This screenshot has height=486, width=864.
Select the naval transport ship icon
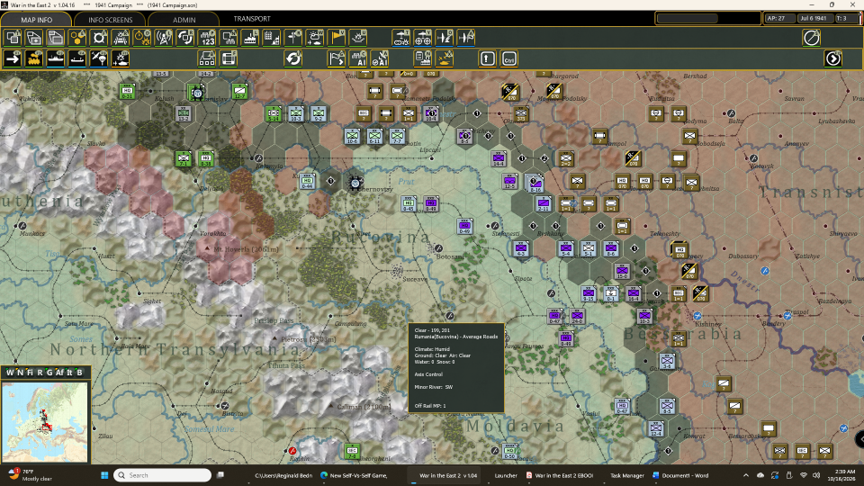point(56,58)
